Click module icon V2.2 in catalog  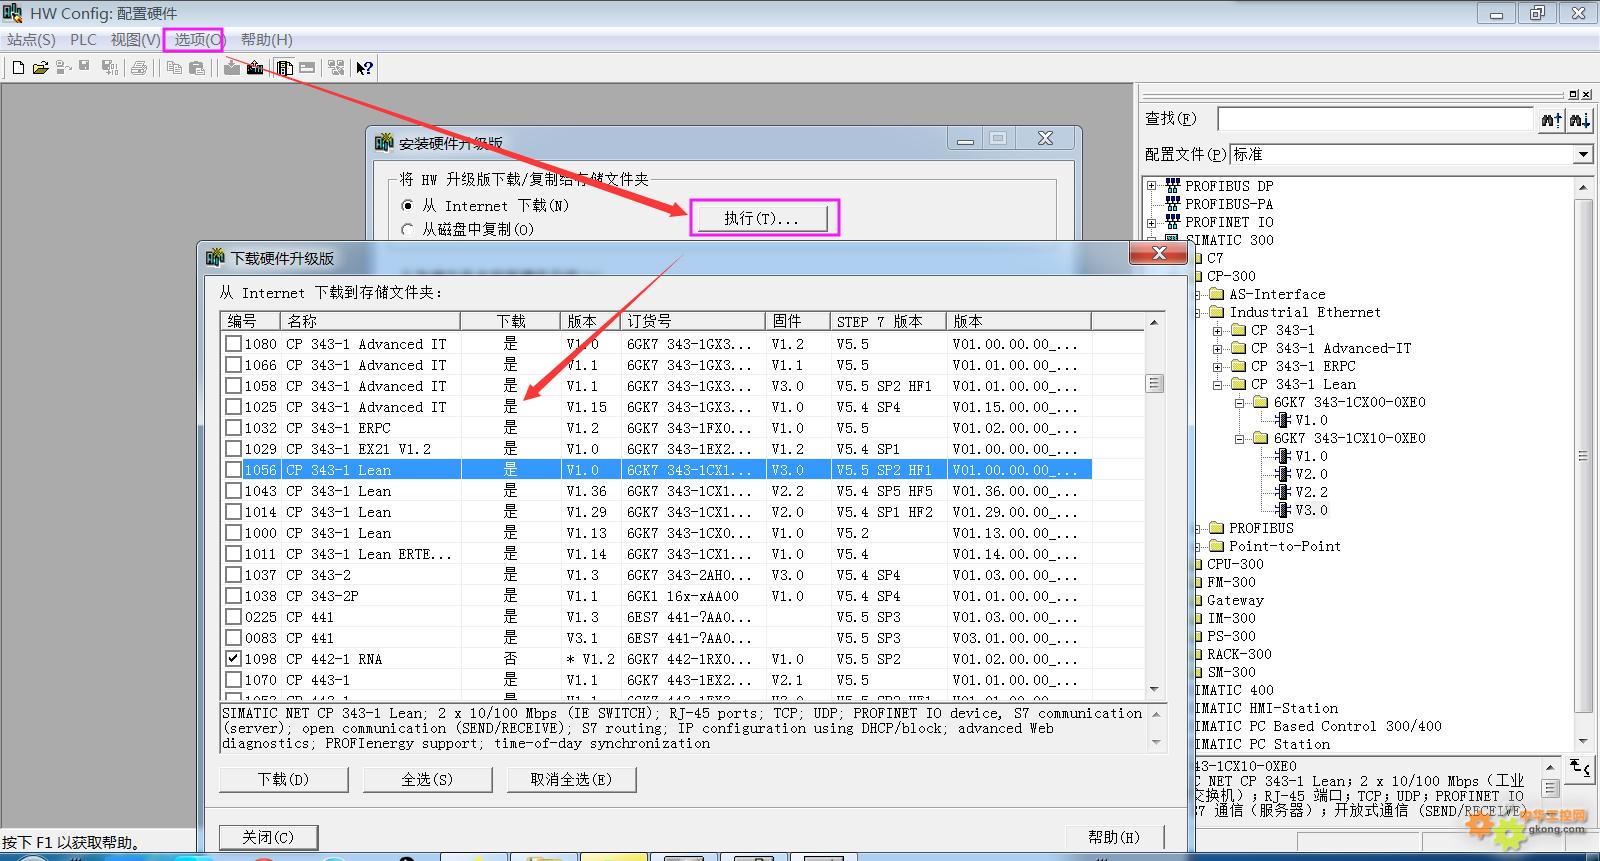(x=1284, y=492)
